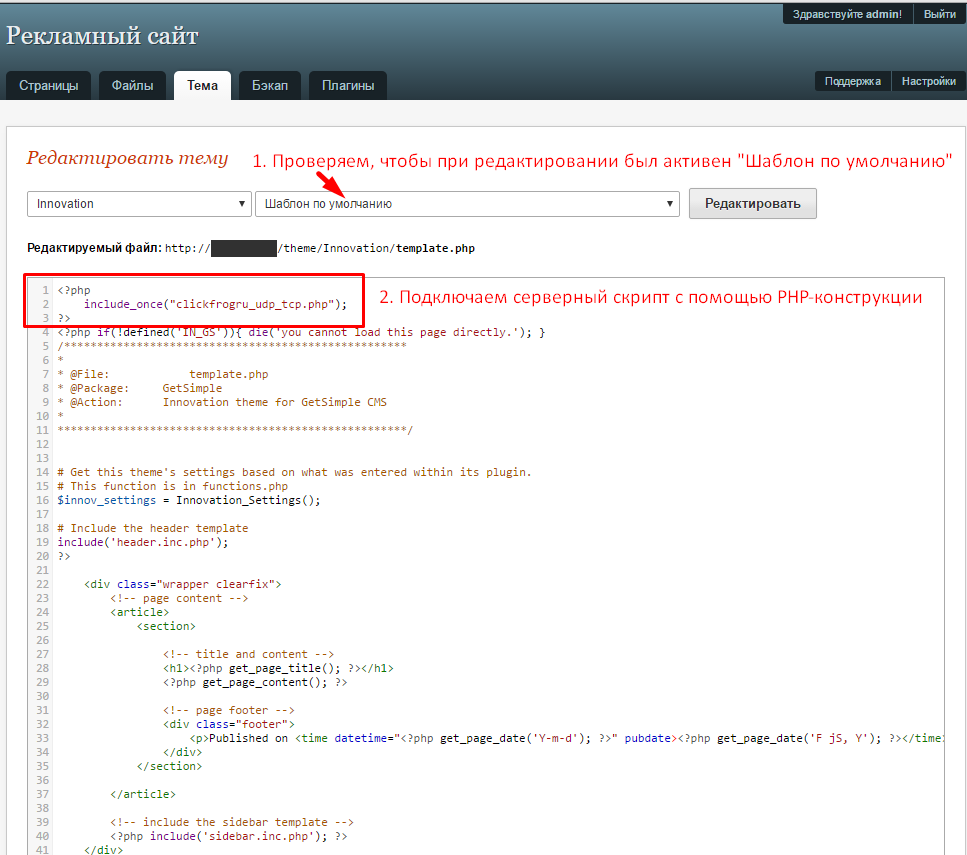Click the $innov_settings line in the editor
Viewport: 967px width, 855px height.
[189, 500]
